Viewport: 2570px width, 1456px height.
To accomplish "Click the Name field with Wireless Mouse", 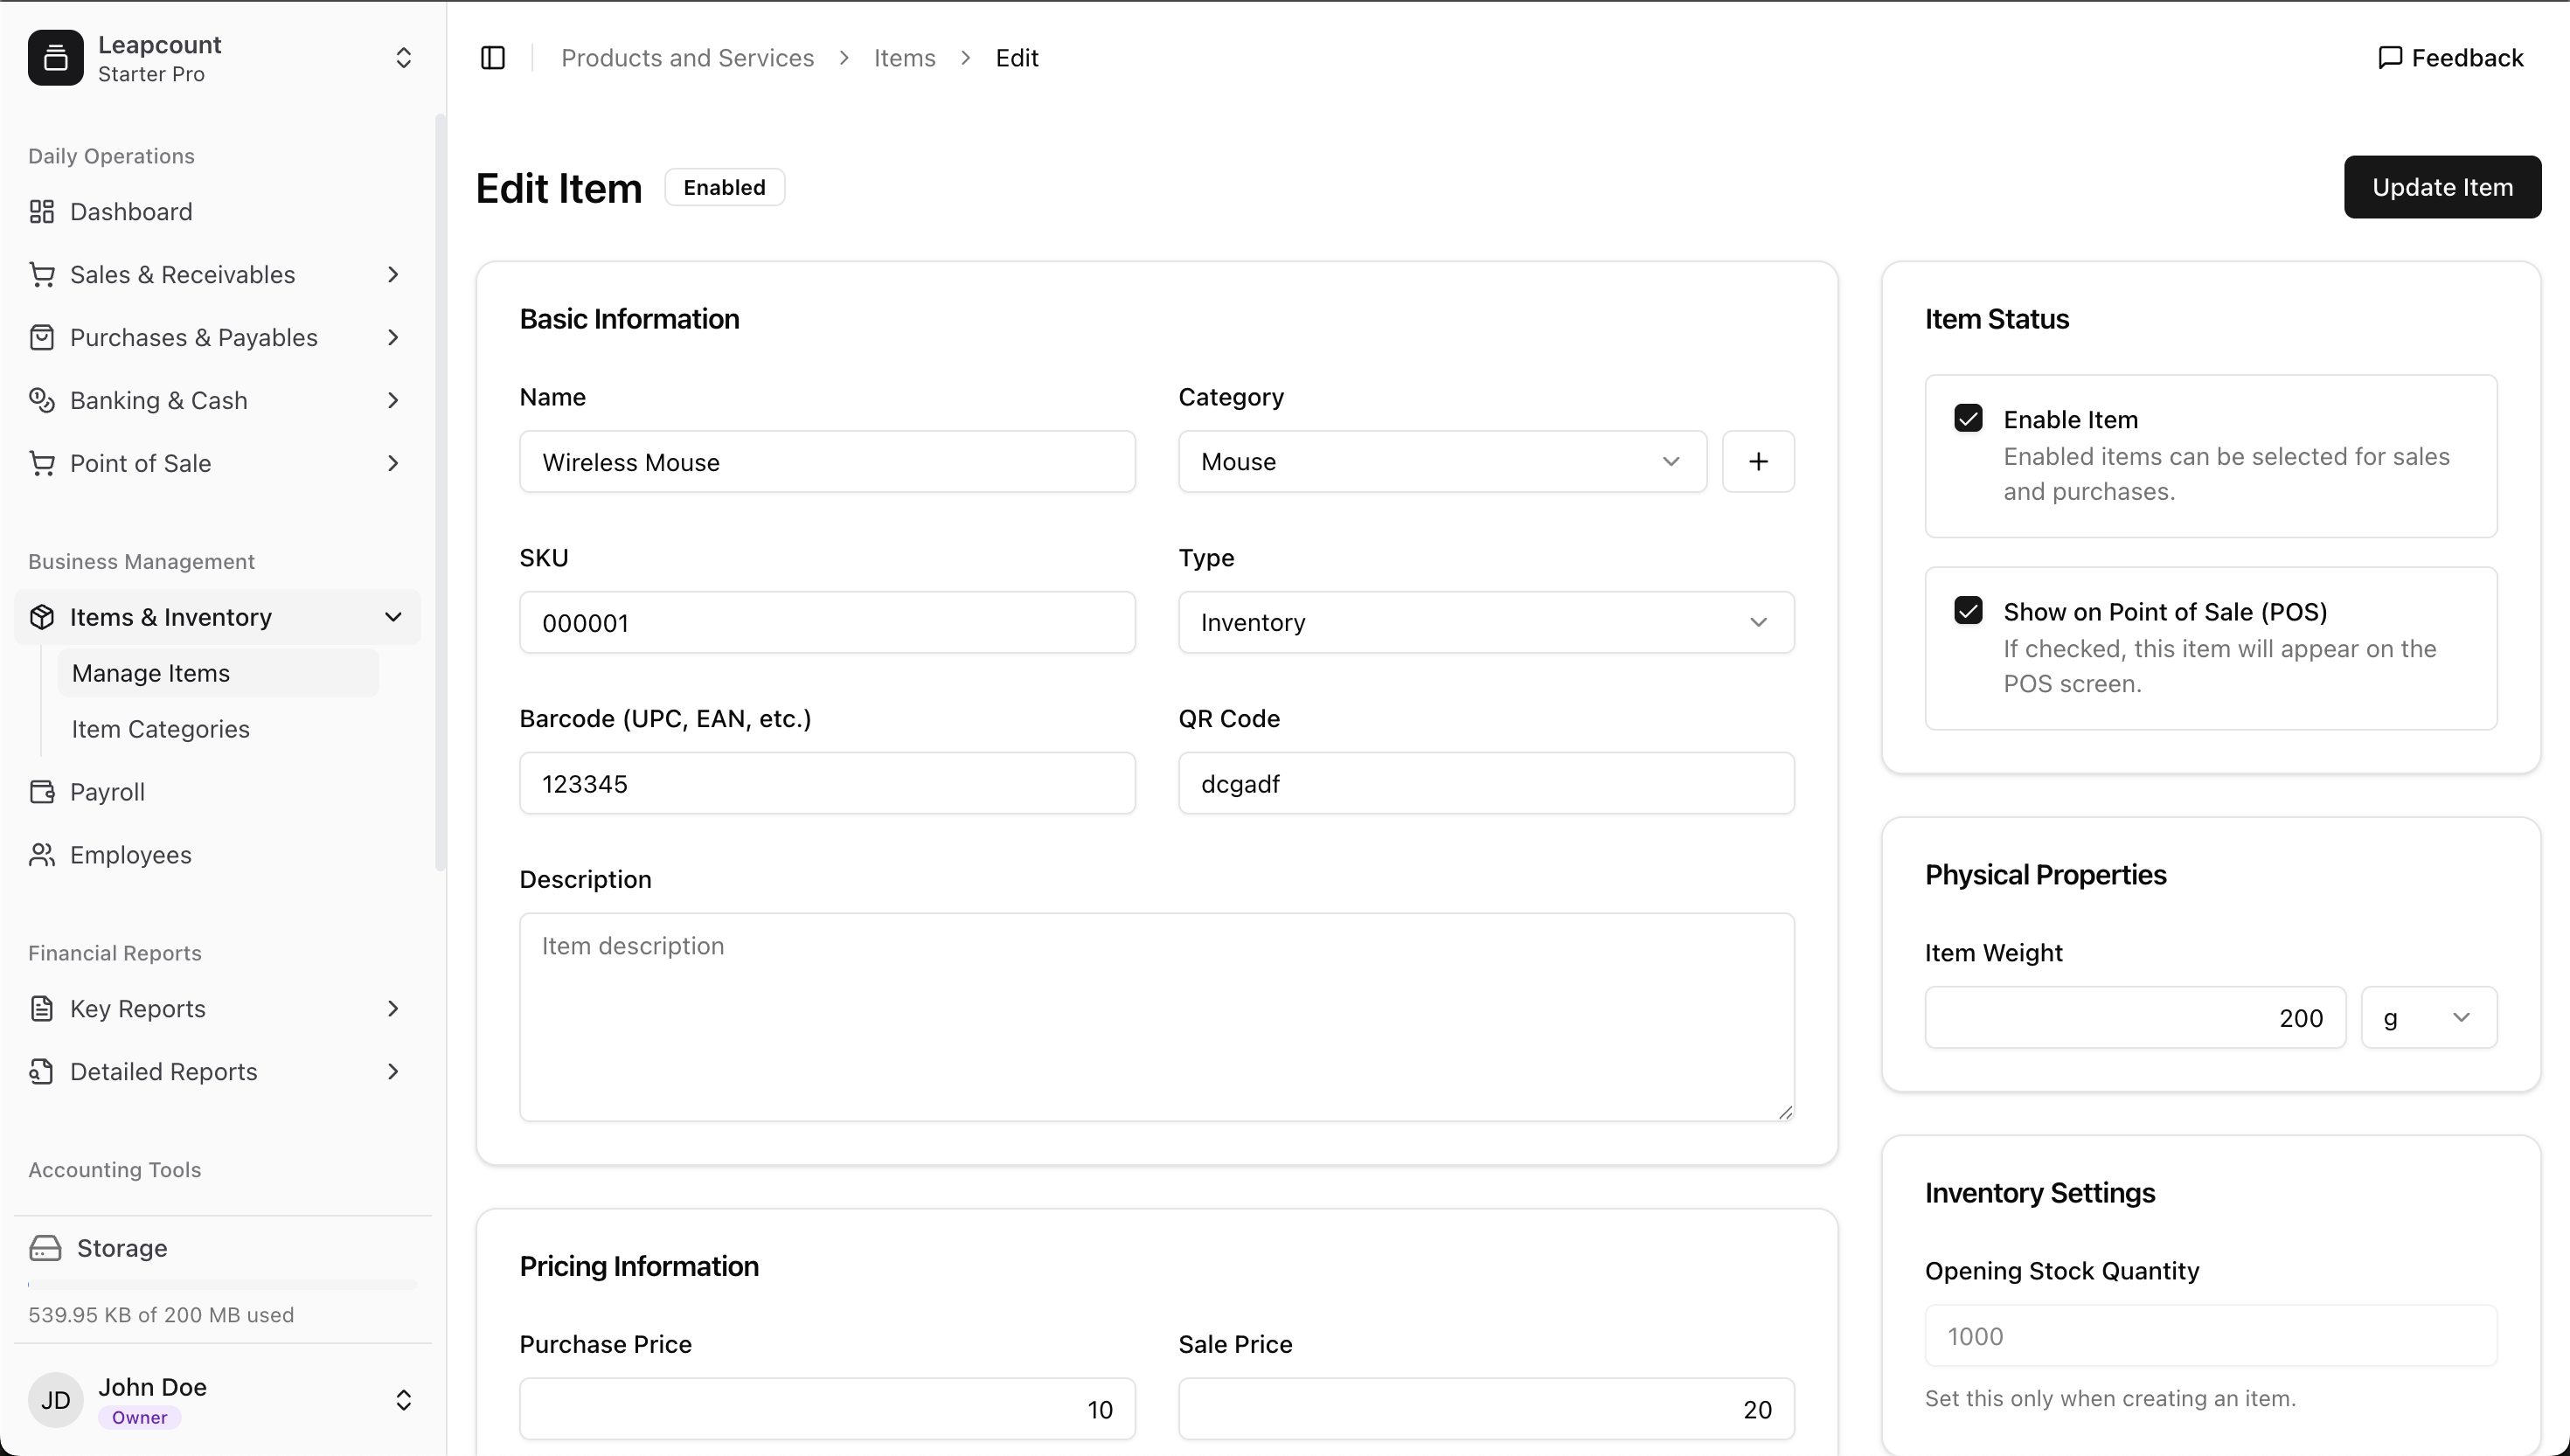I will 827,462.
